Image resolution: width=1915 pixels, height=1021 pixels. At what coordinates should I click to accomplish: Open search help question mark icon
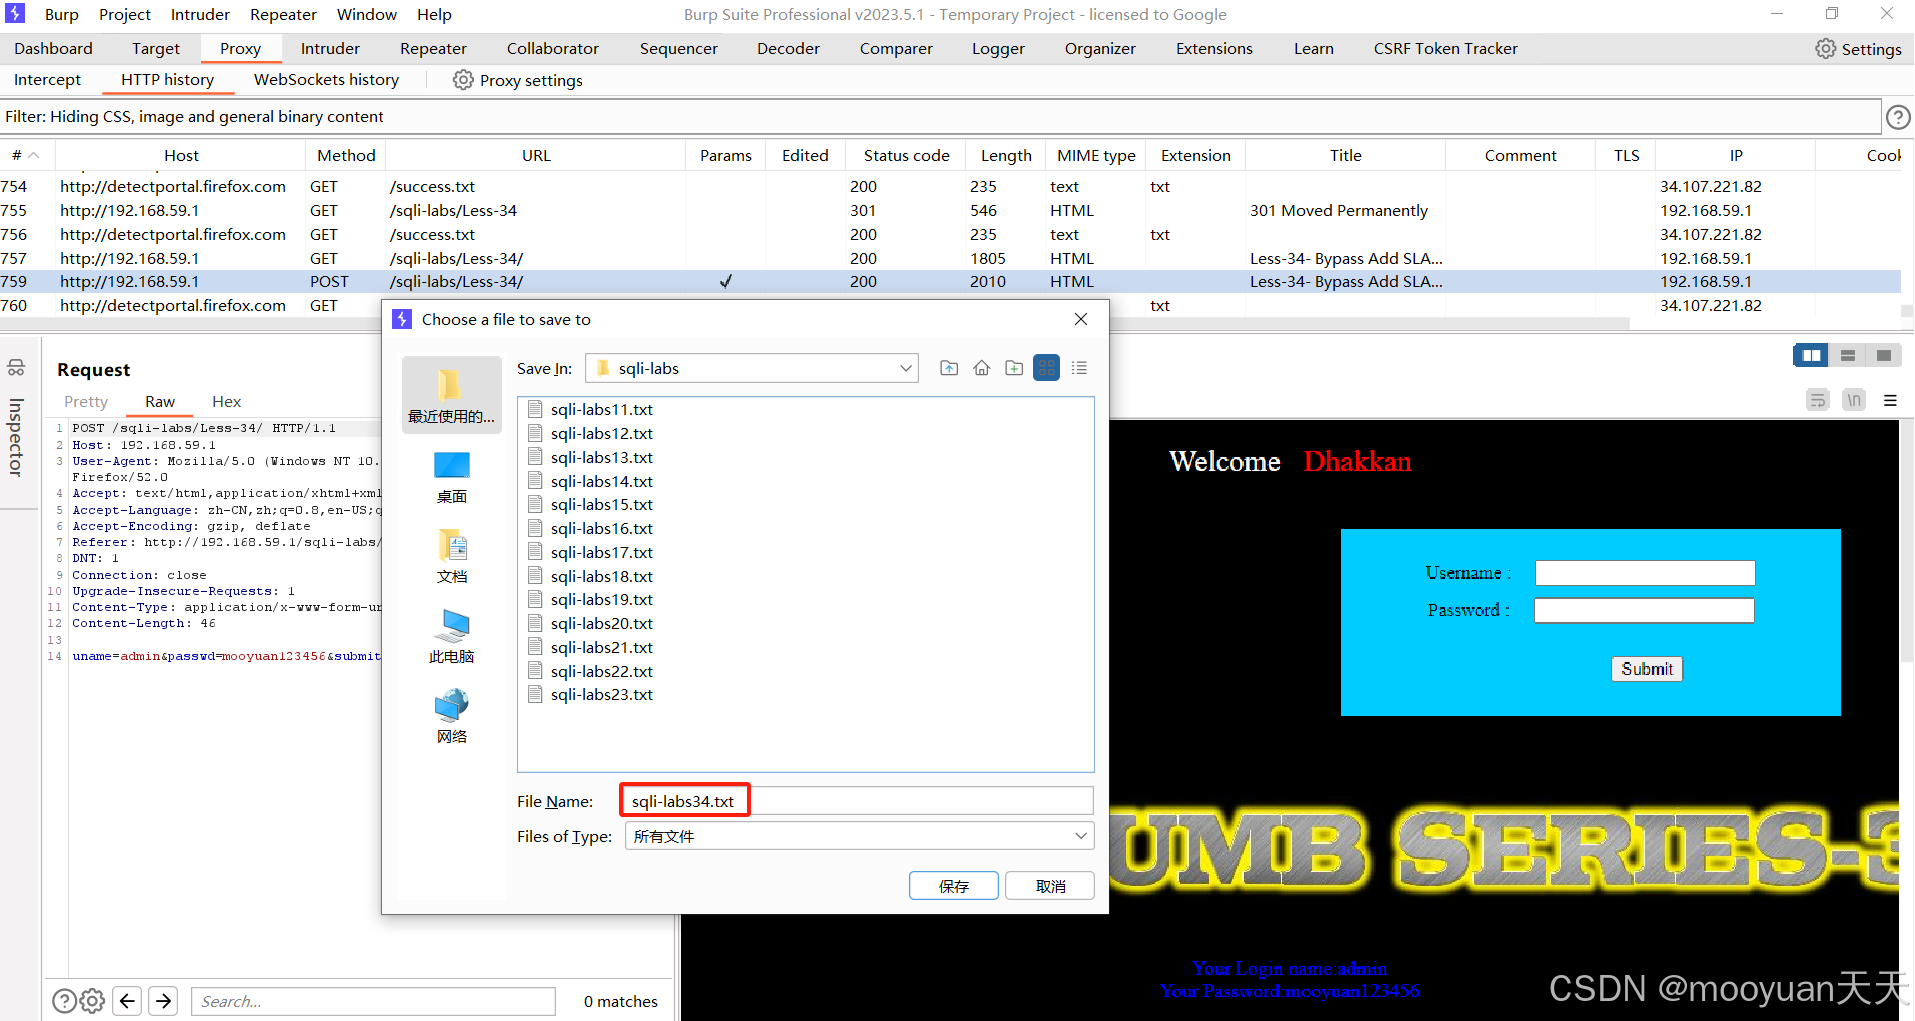coord(63,1001)
